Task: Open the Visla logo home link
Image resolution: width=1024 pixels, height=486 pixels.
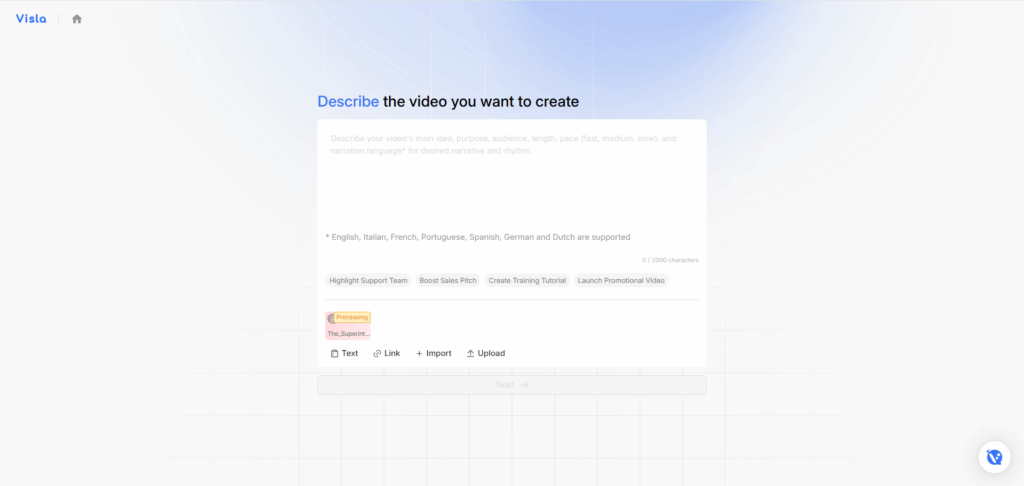Action: (x=31, y=19)
